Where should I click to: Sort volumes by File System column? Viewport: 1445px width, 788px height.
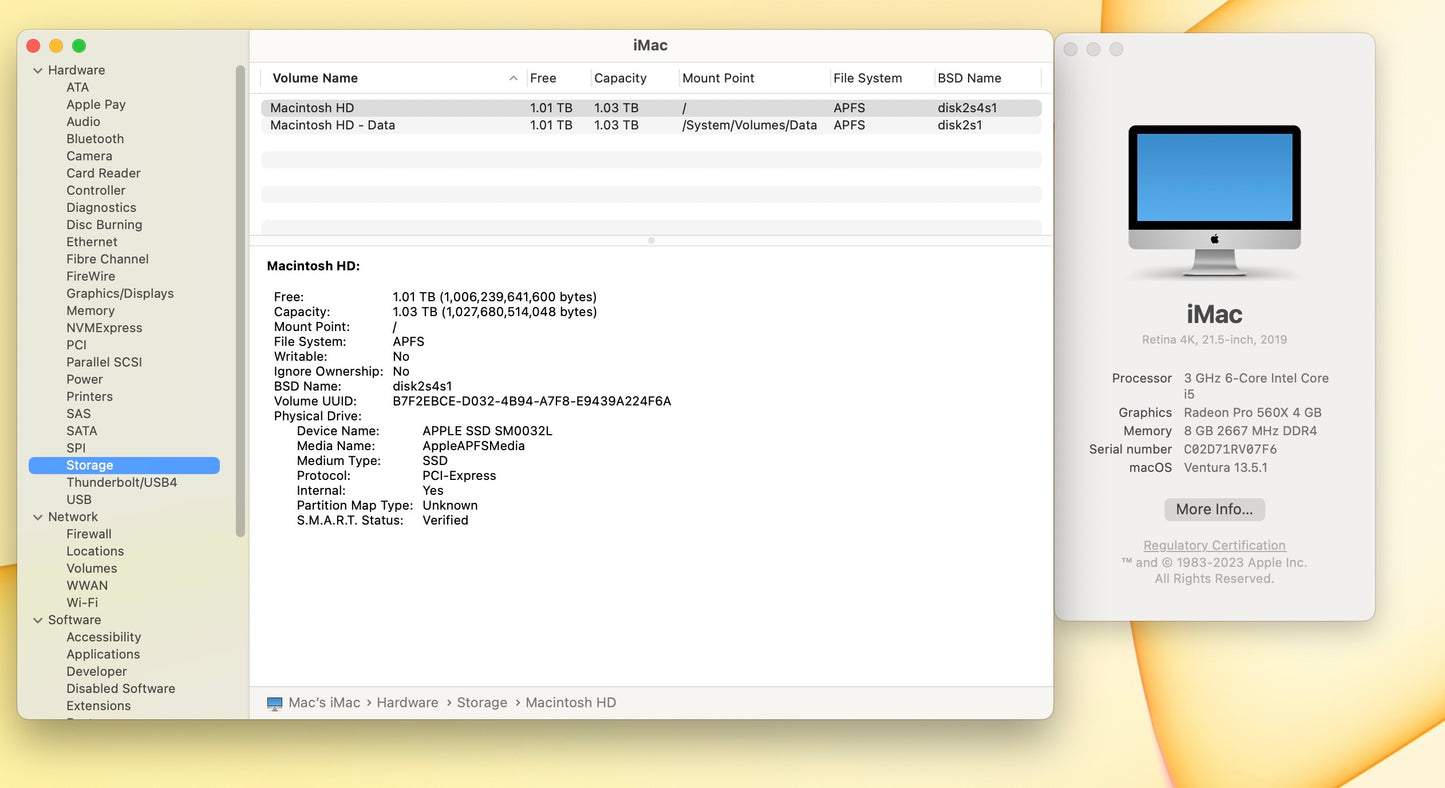[867, 78]
